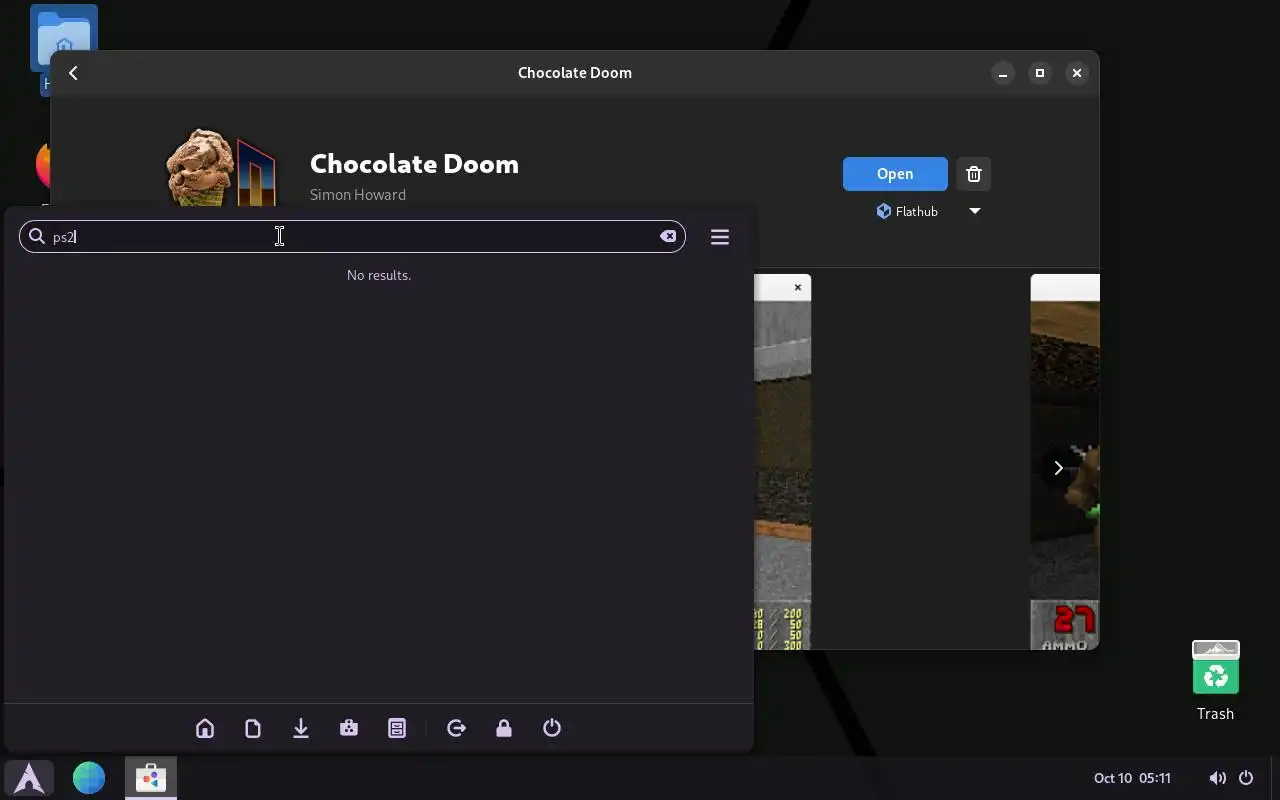Viewport: 1280px width, 800px height.
Task: Click the ps2 search input field
Action: pyautogui.click(x=352, y=236)
